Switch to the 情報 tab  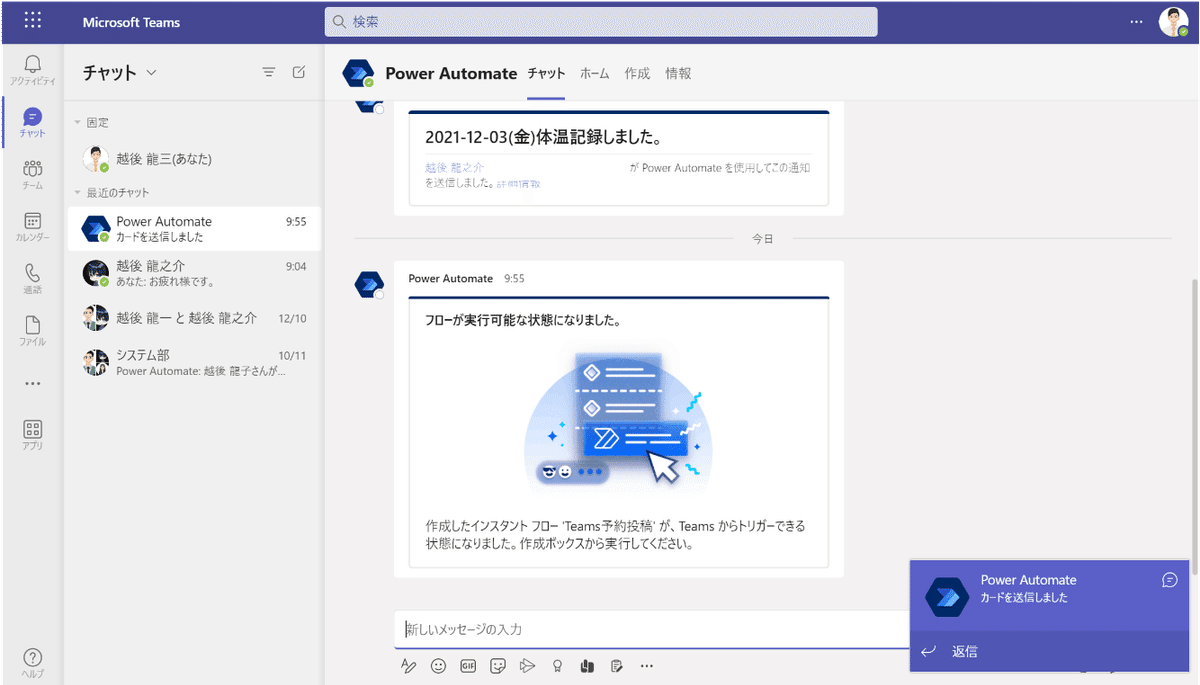point(678,73)
